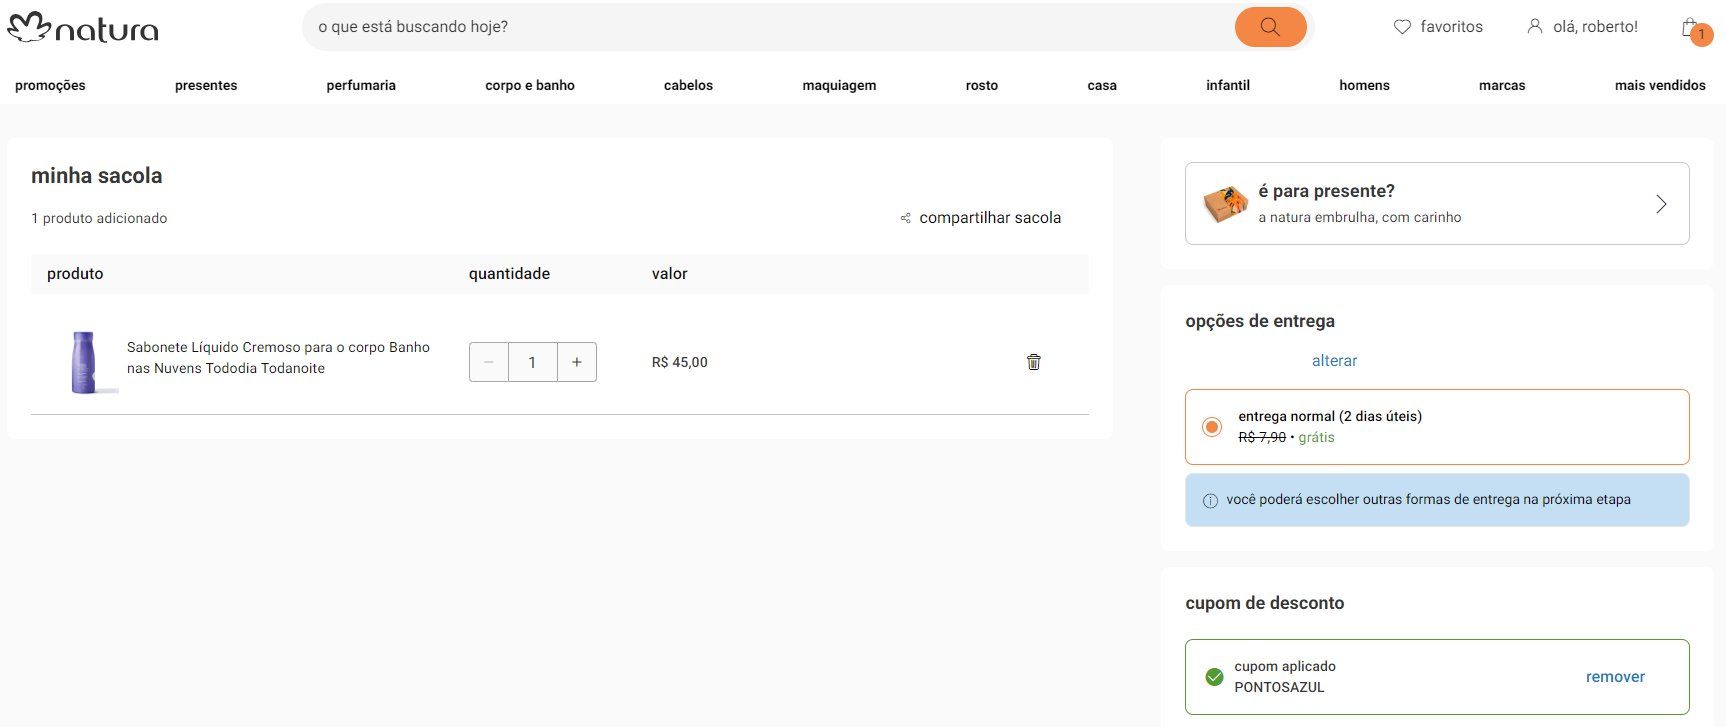This screenshot has height=727, width=1726.
Task: Open Sabonete Líquido Cremoso product name
Action: coord(278,358)
